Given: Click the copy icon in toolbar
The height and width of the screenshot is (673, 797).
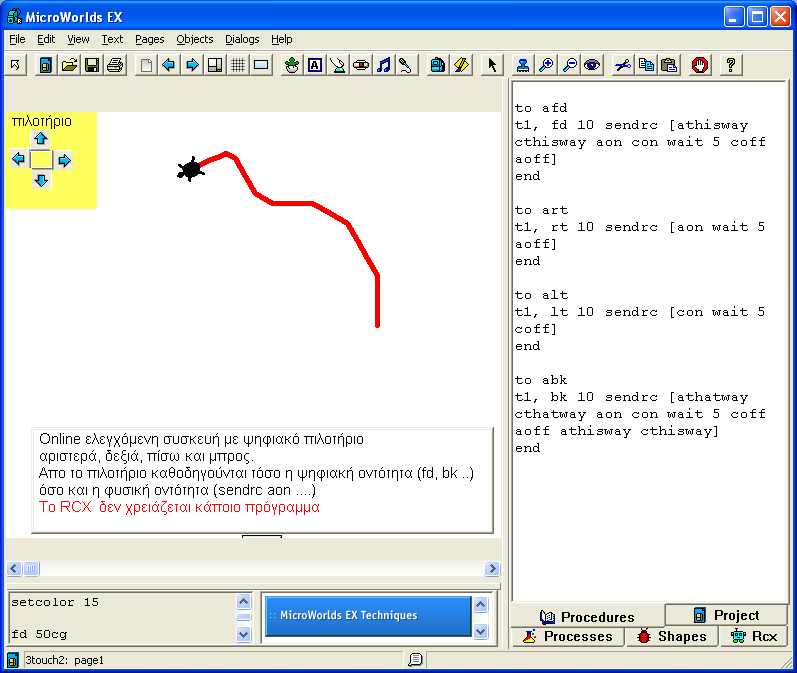Looking at the screenshot, I should coord(646,65).
